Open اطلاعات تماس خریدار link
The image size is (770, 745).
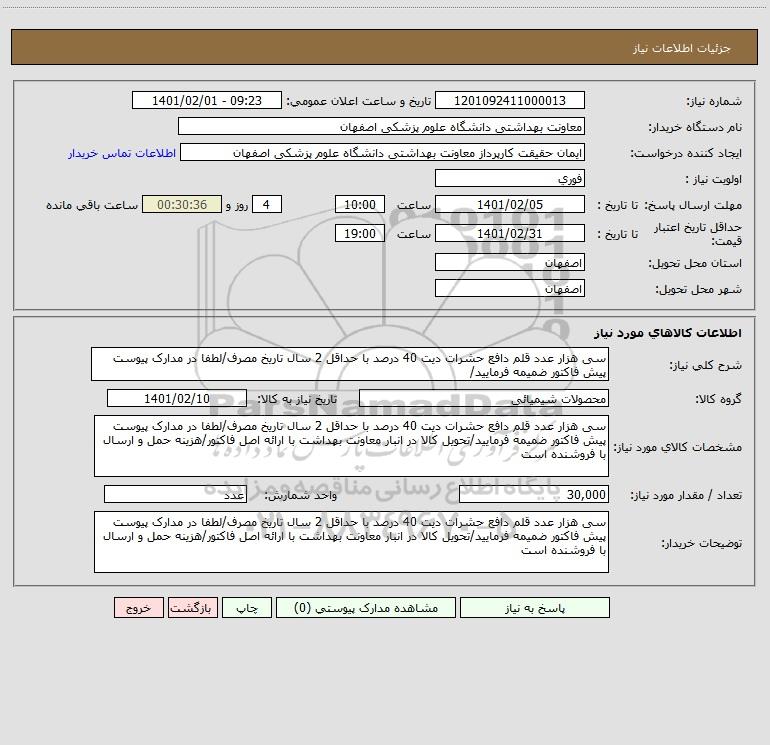click(x=122, y=153)
